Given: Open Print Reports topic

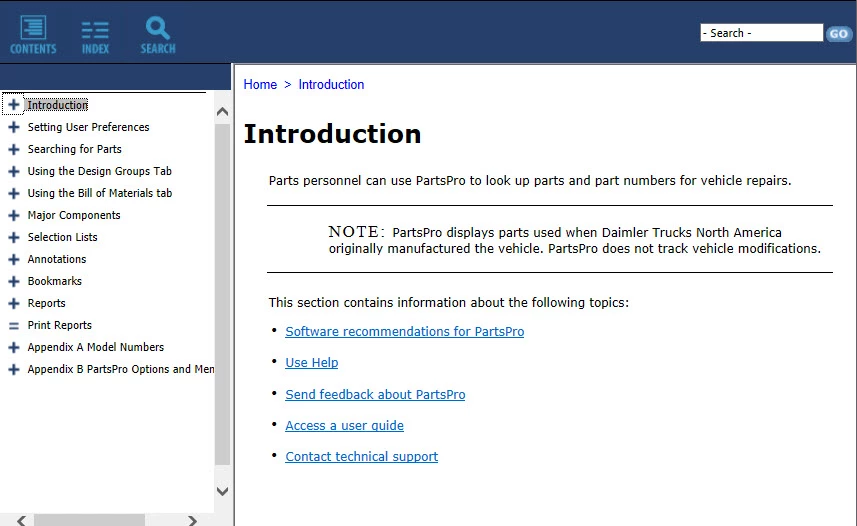Looking at the screenshot, I should pyautogui.click(x=60, y=325).
